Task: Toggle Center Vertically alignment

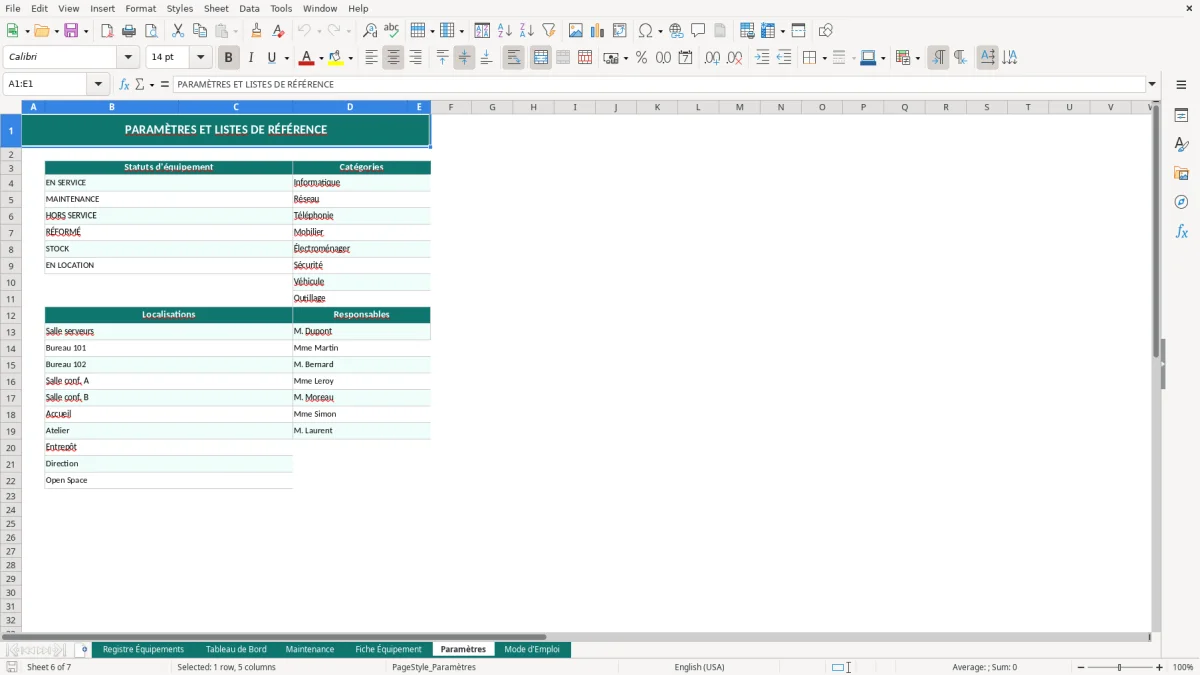Action: point(464,58)
